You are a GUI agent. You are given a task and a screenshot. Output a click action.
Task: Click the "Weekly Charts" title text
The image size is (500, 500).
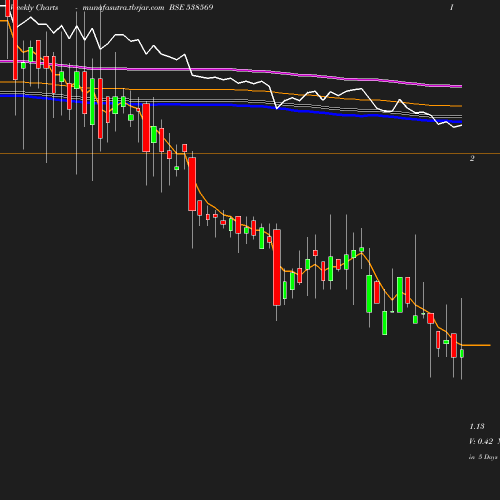(34, 8)
